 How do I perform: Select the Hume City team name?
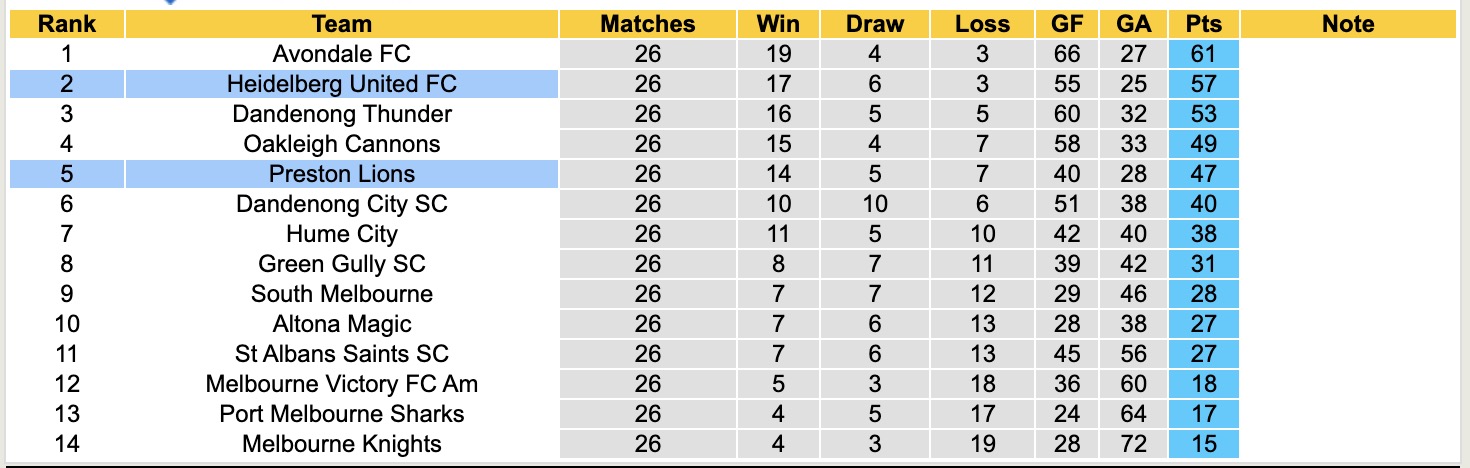click(x=341, y=234)
